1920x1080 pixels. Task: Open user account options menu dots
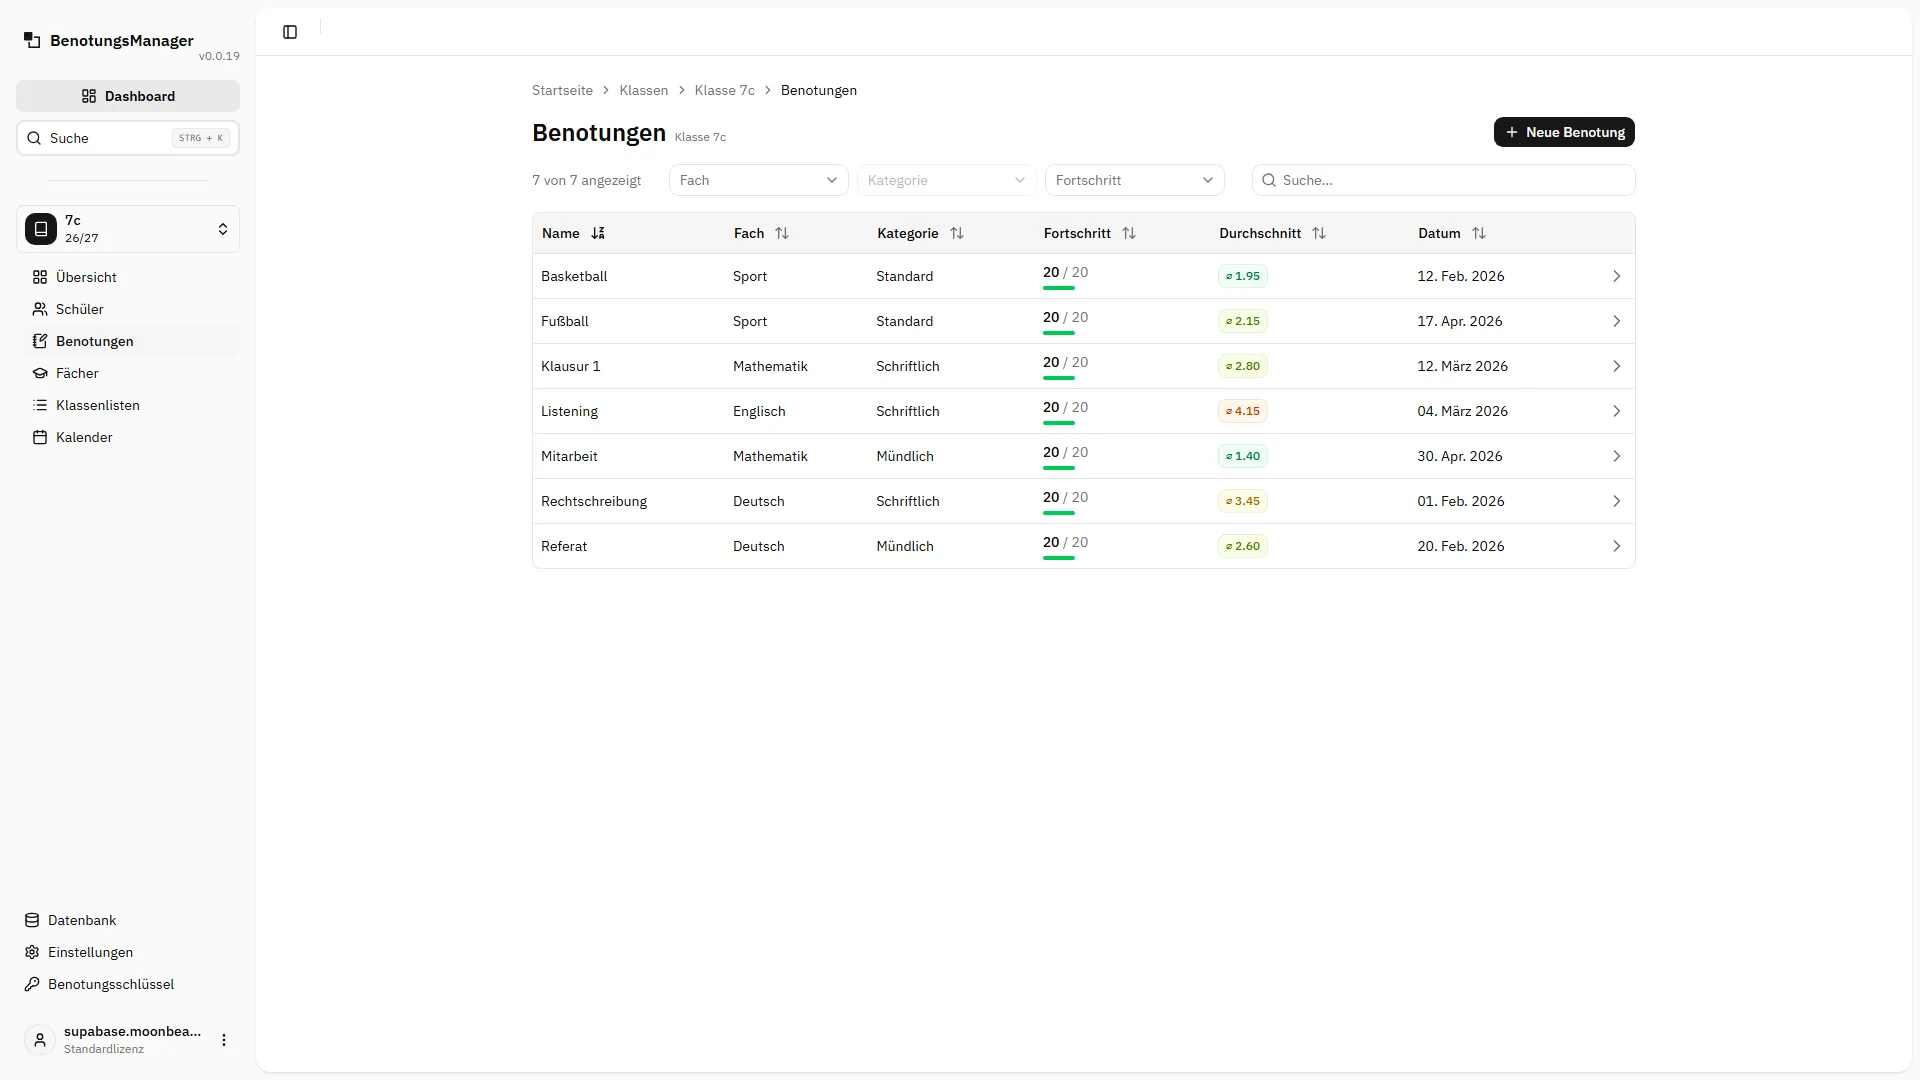pyautogui.click(x=224, y=1040)
